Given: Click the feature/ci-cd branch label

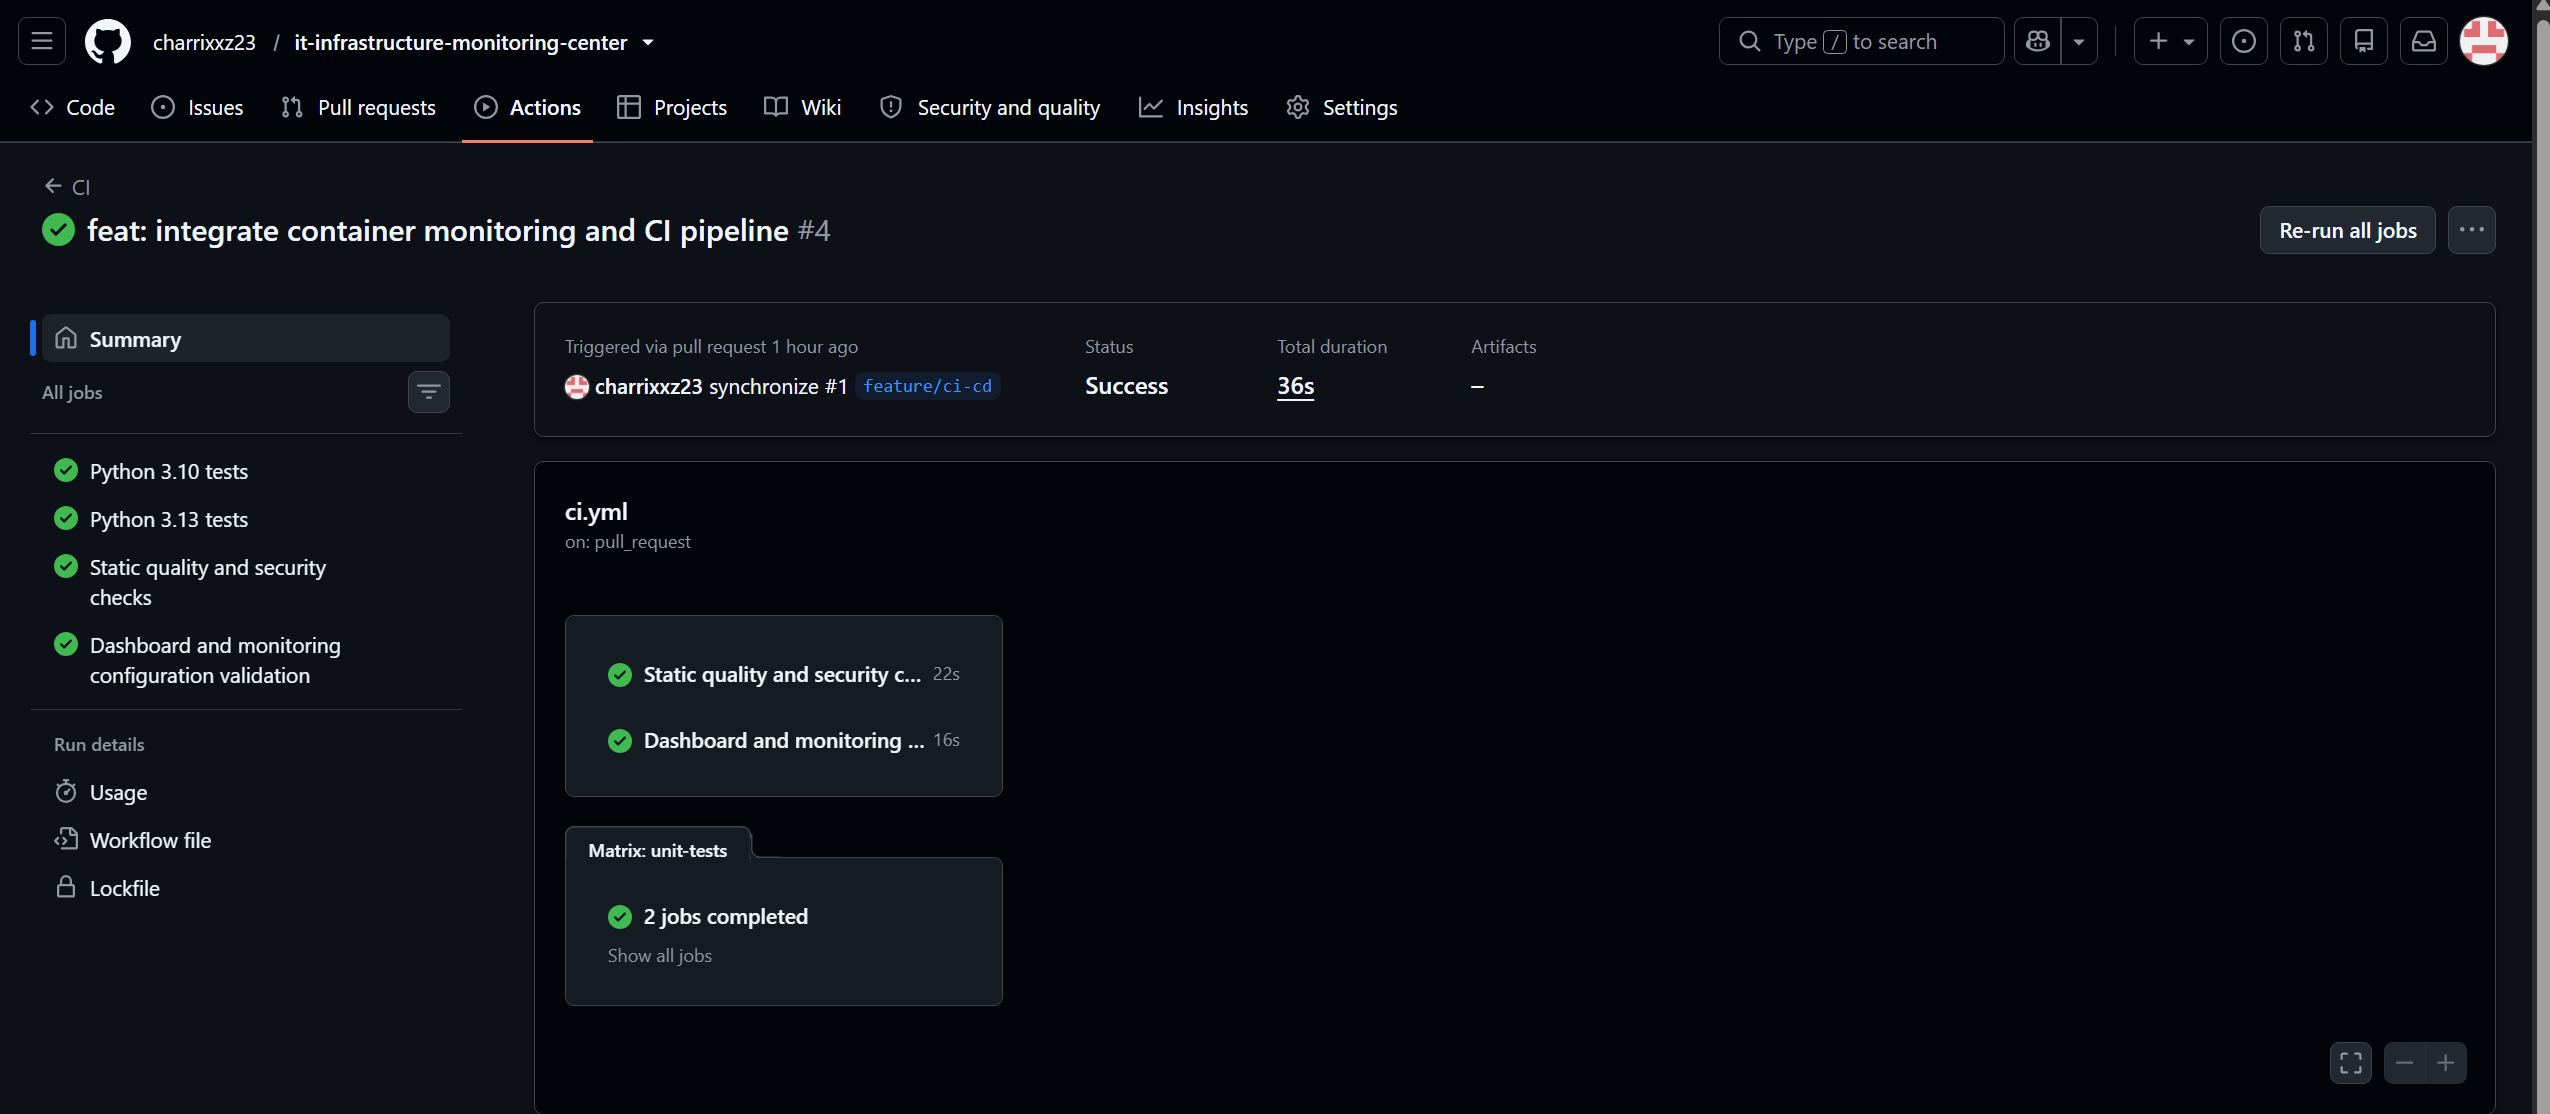Looking at the screenshot, I should [x=927, y=386].
